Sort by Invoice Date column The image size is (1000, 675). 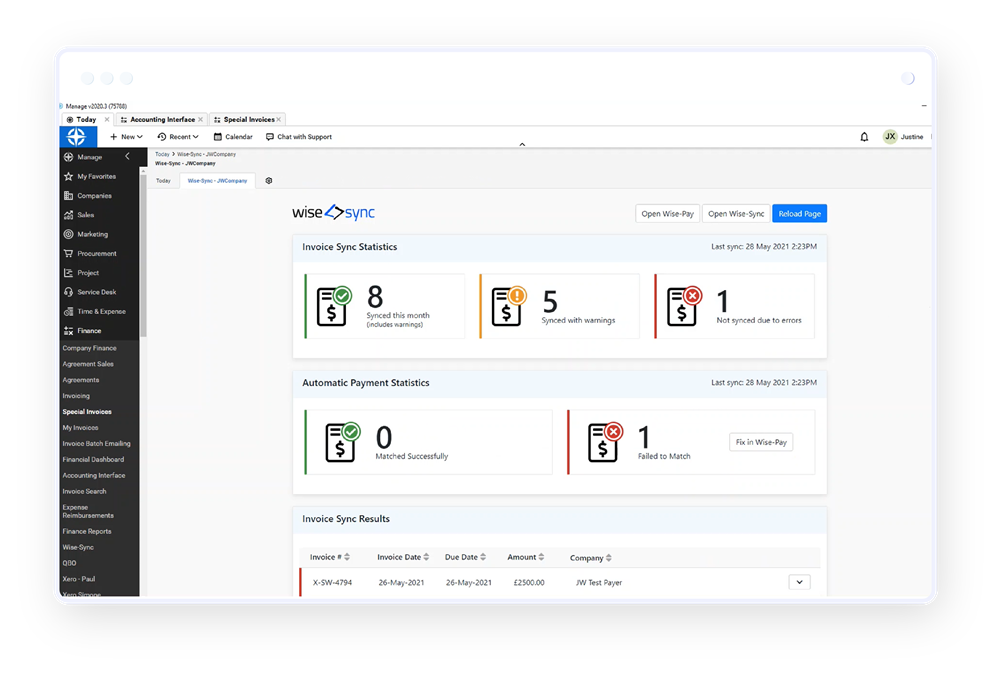coord(403,557)
